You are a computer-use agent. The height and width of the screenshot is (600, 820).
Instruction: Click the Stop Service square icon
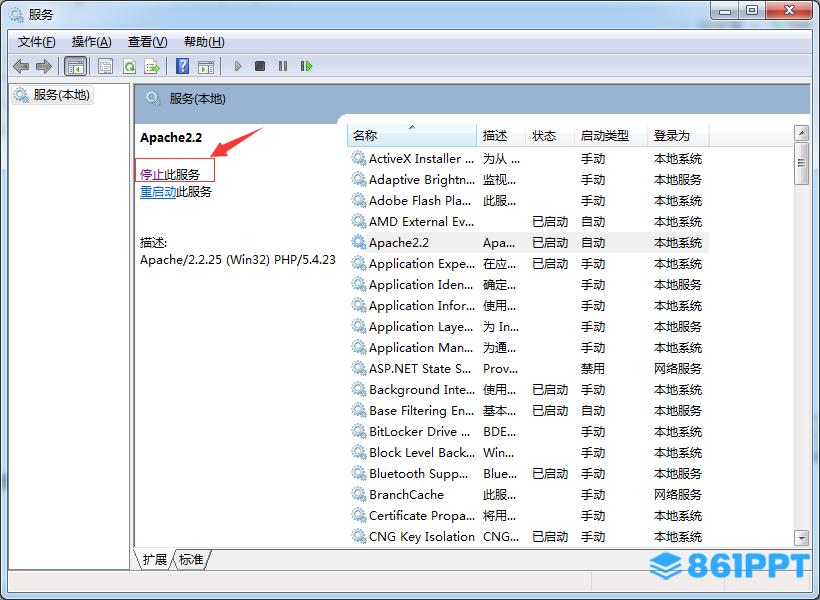(x=260, y=66)
